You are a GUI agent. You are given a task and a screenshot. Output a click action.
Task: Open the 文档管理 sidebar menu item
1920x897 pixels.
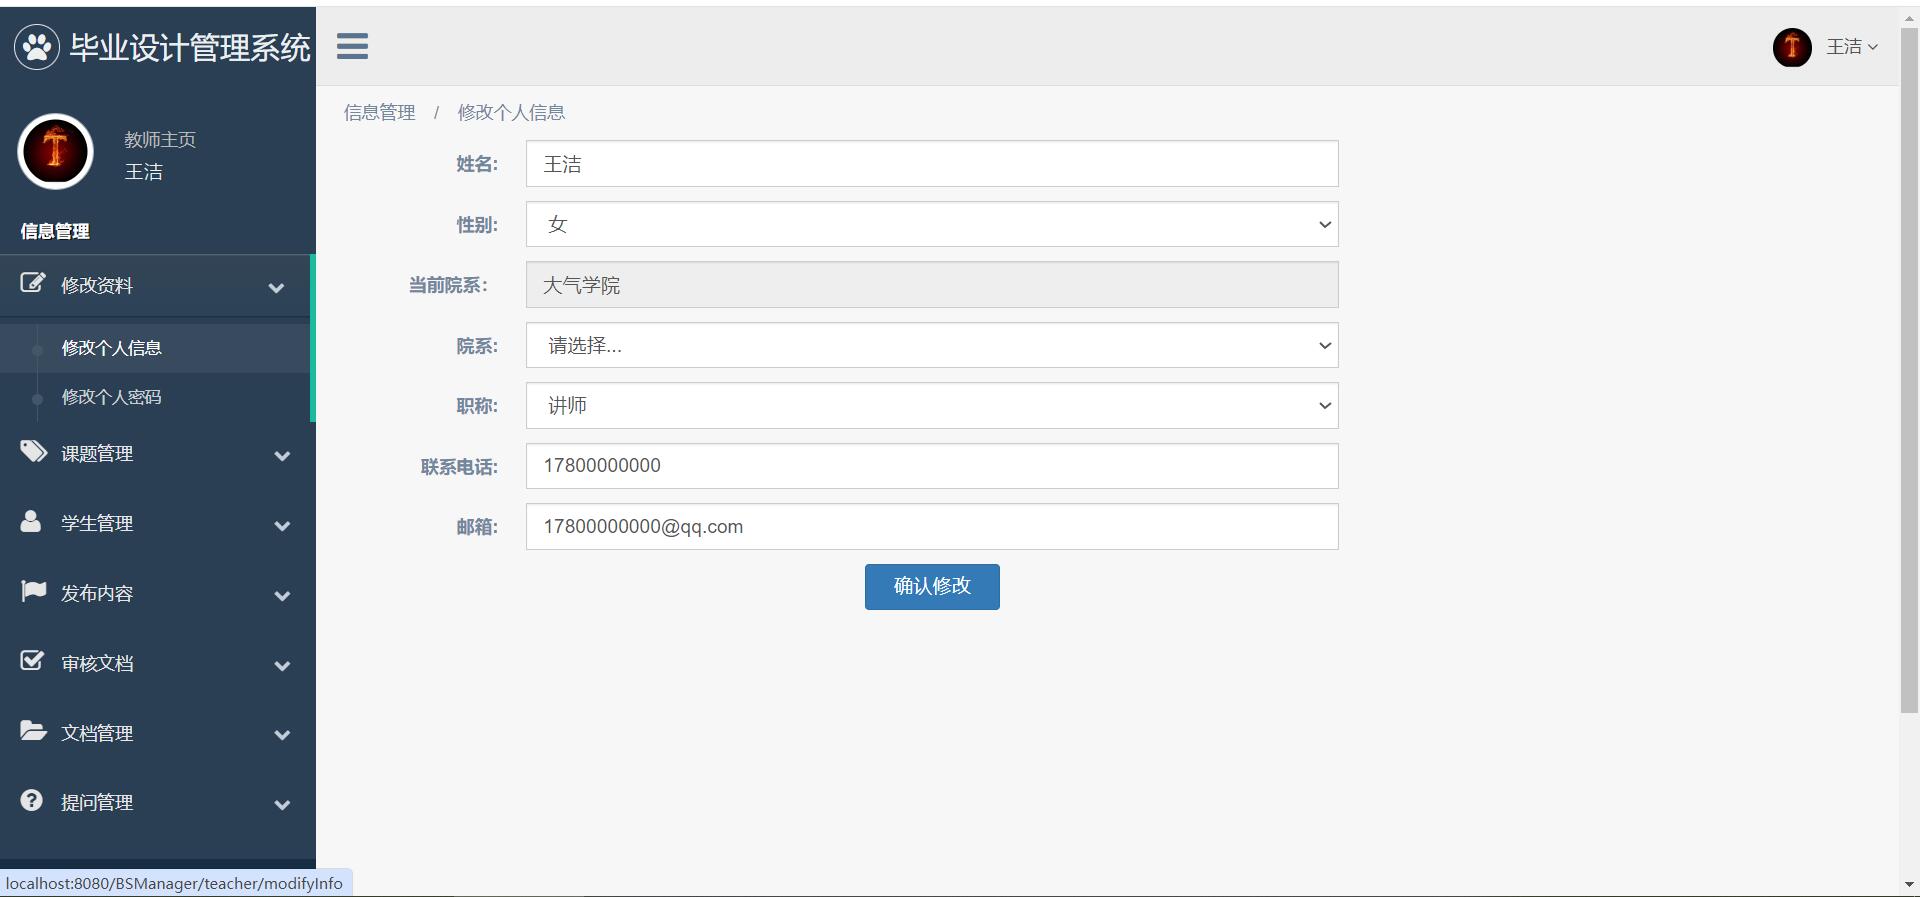pyautogui.click(x=158, y=733)
